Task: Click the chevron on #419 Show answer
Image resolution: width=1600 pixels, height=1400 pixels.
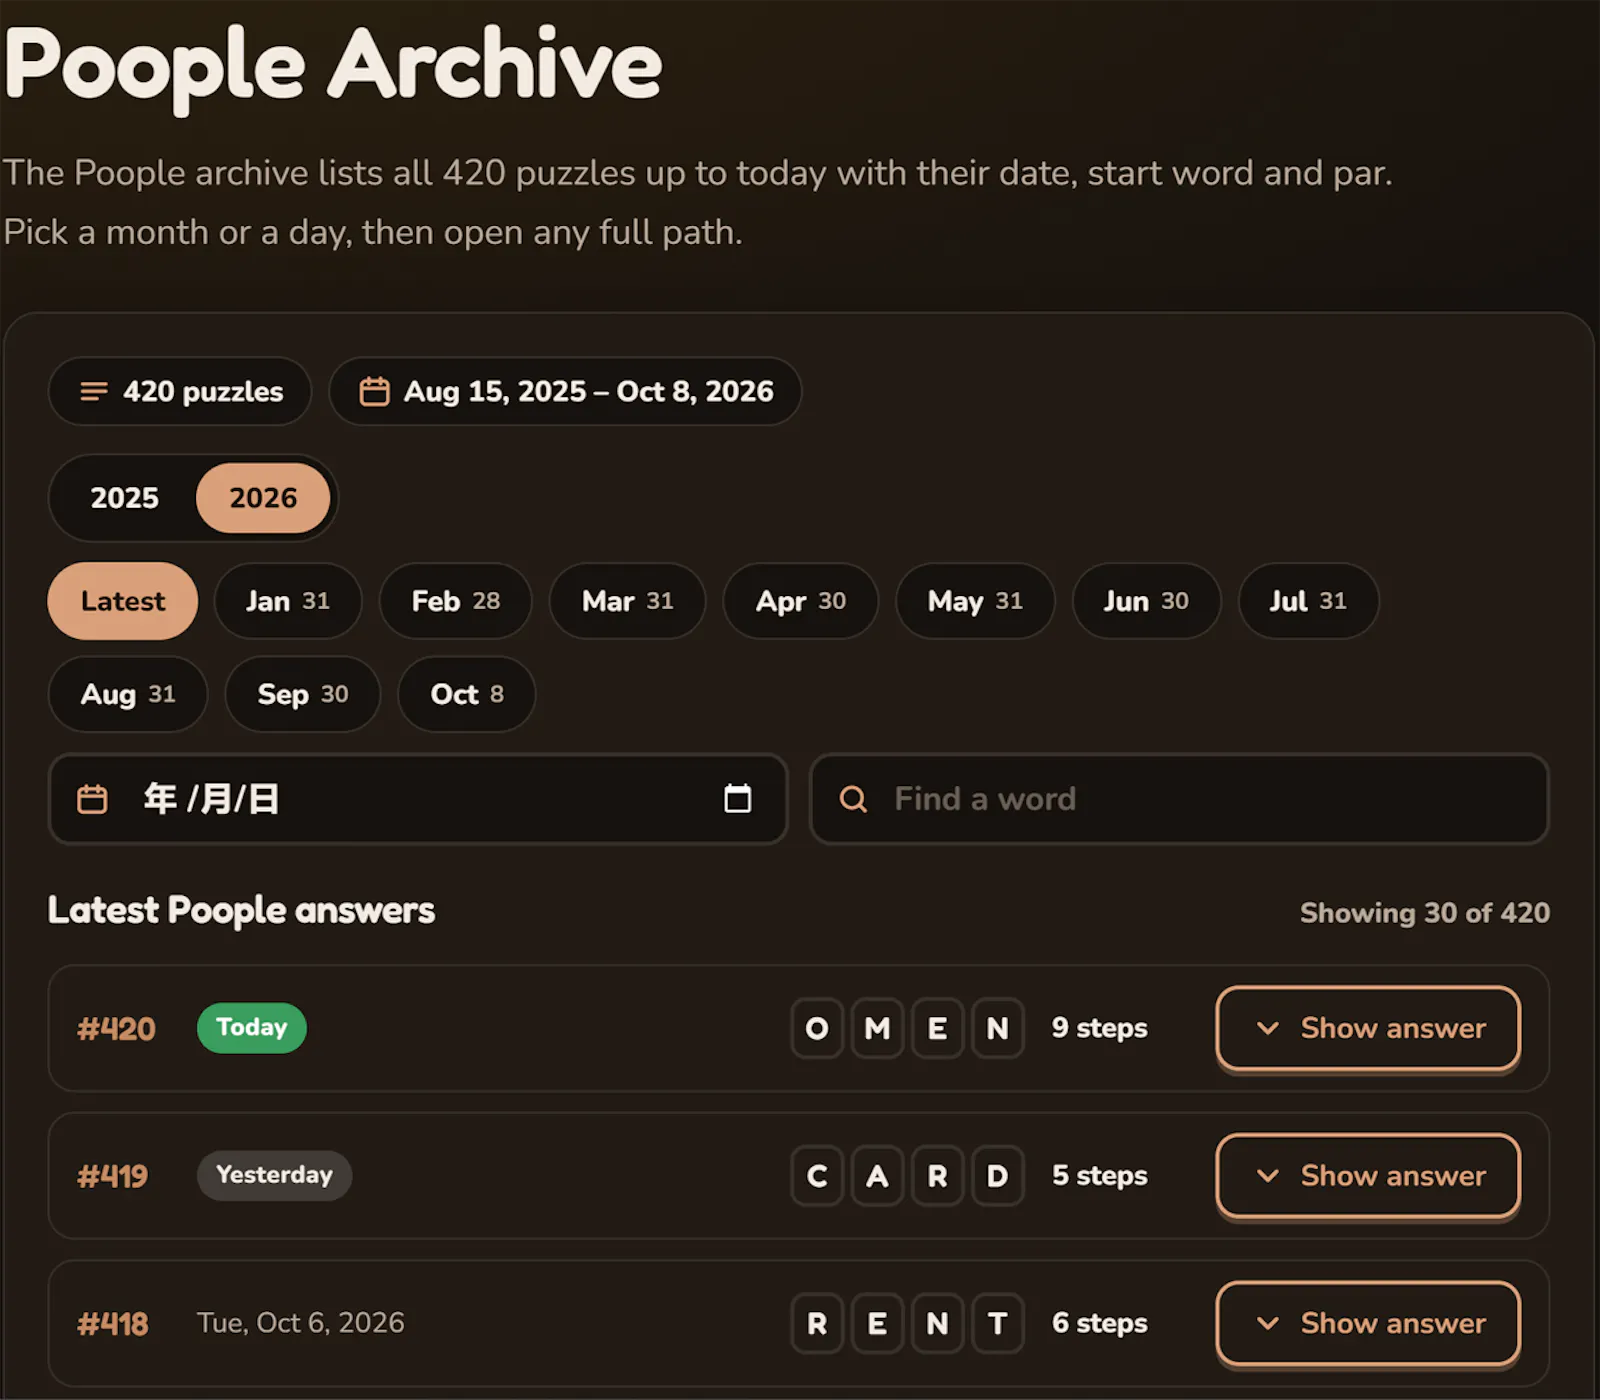Action: pyautogui.click(x=1267, y=1176)
